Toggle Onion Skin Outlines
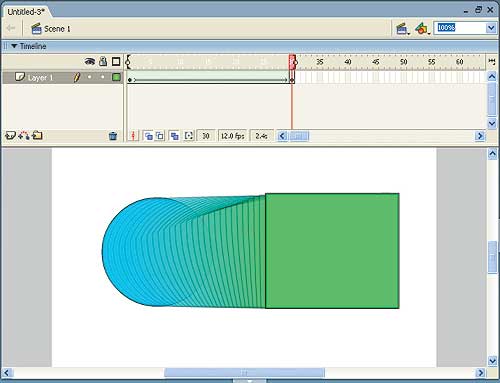This screenshot has width=500, height=383. (160, 136)
